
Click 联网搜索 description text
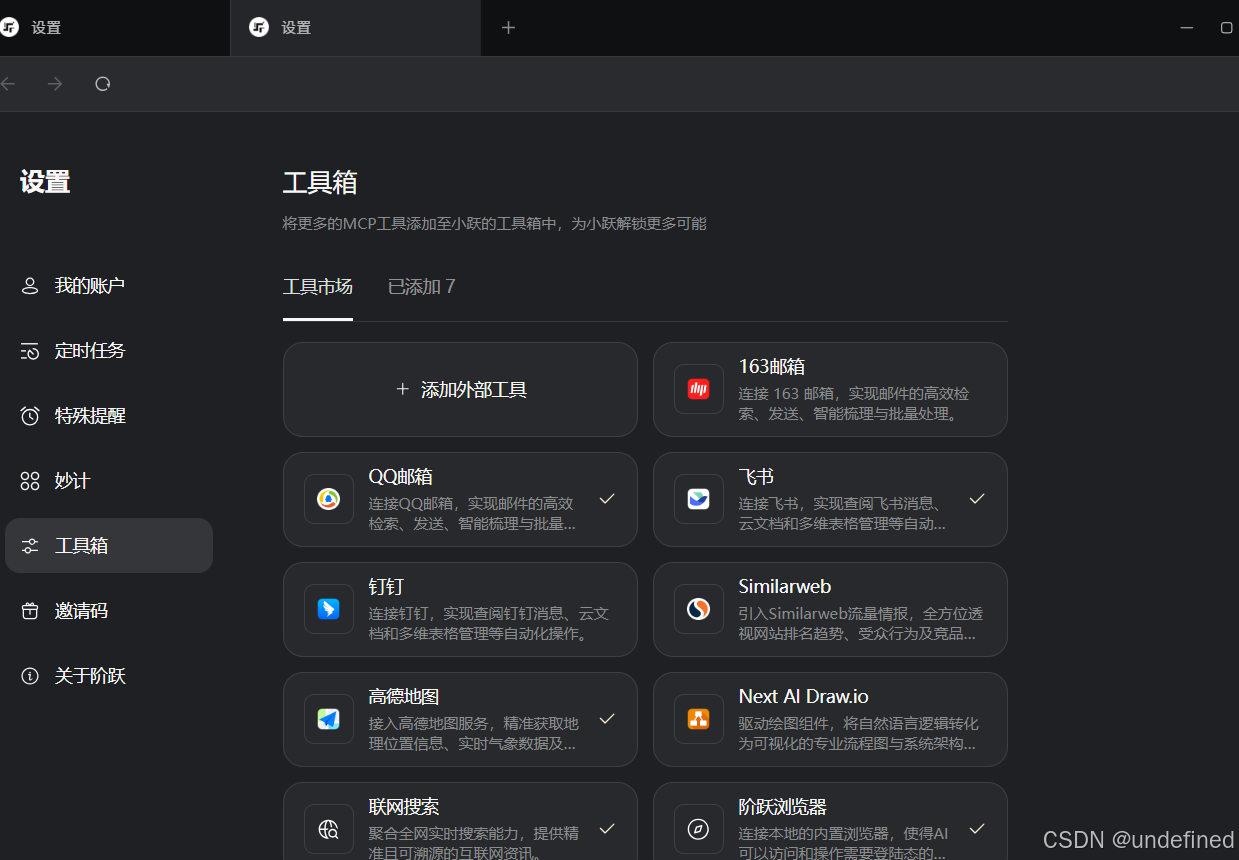pyautogui.click(x=473, y=843)
